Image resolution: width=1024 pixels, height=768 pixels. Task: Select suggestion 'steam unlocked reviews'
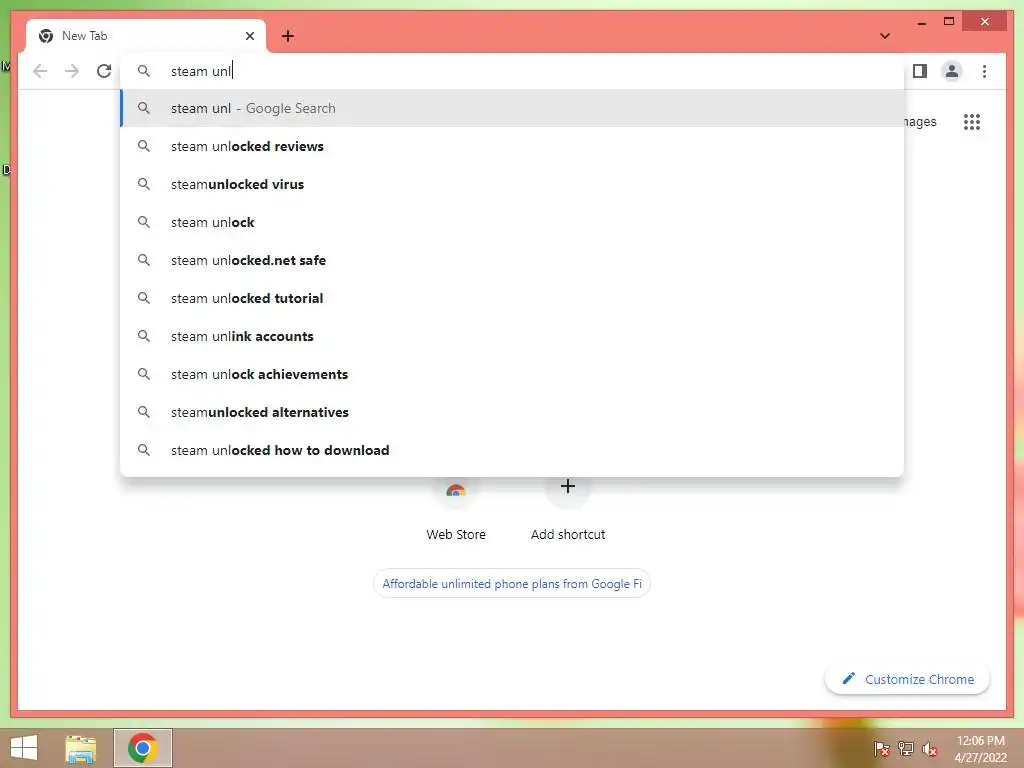coord(512,146)
